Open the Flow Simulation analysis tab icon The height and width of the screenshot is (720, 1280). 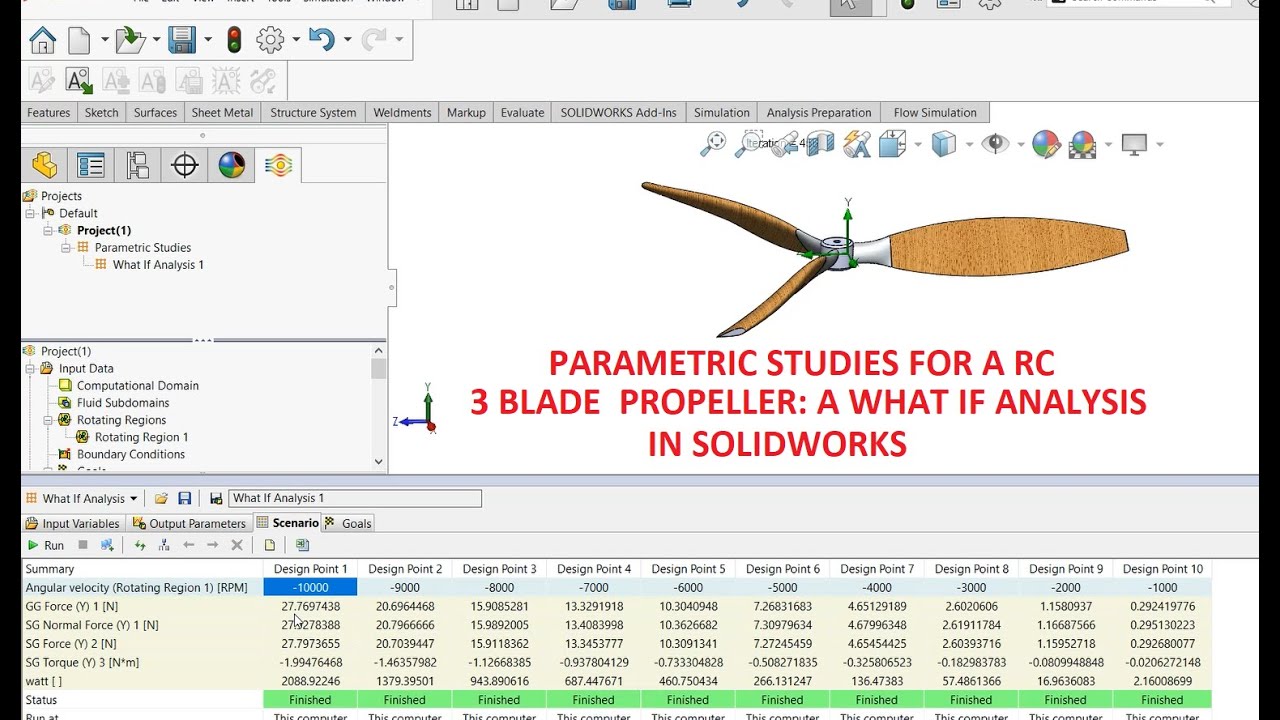coord(278,165)
